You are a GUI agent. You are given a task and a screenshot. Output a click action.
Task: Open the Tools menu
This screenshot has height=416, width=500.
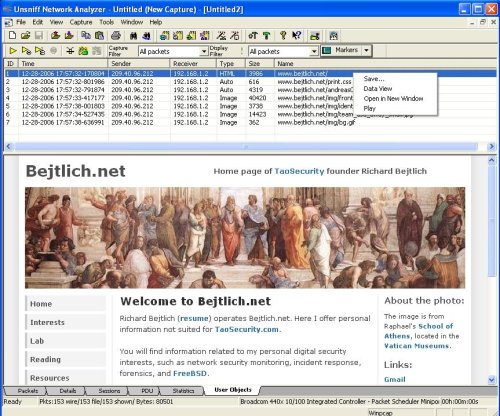pyautogui.click(x=107, y=22)
